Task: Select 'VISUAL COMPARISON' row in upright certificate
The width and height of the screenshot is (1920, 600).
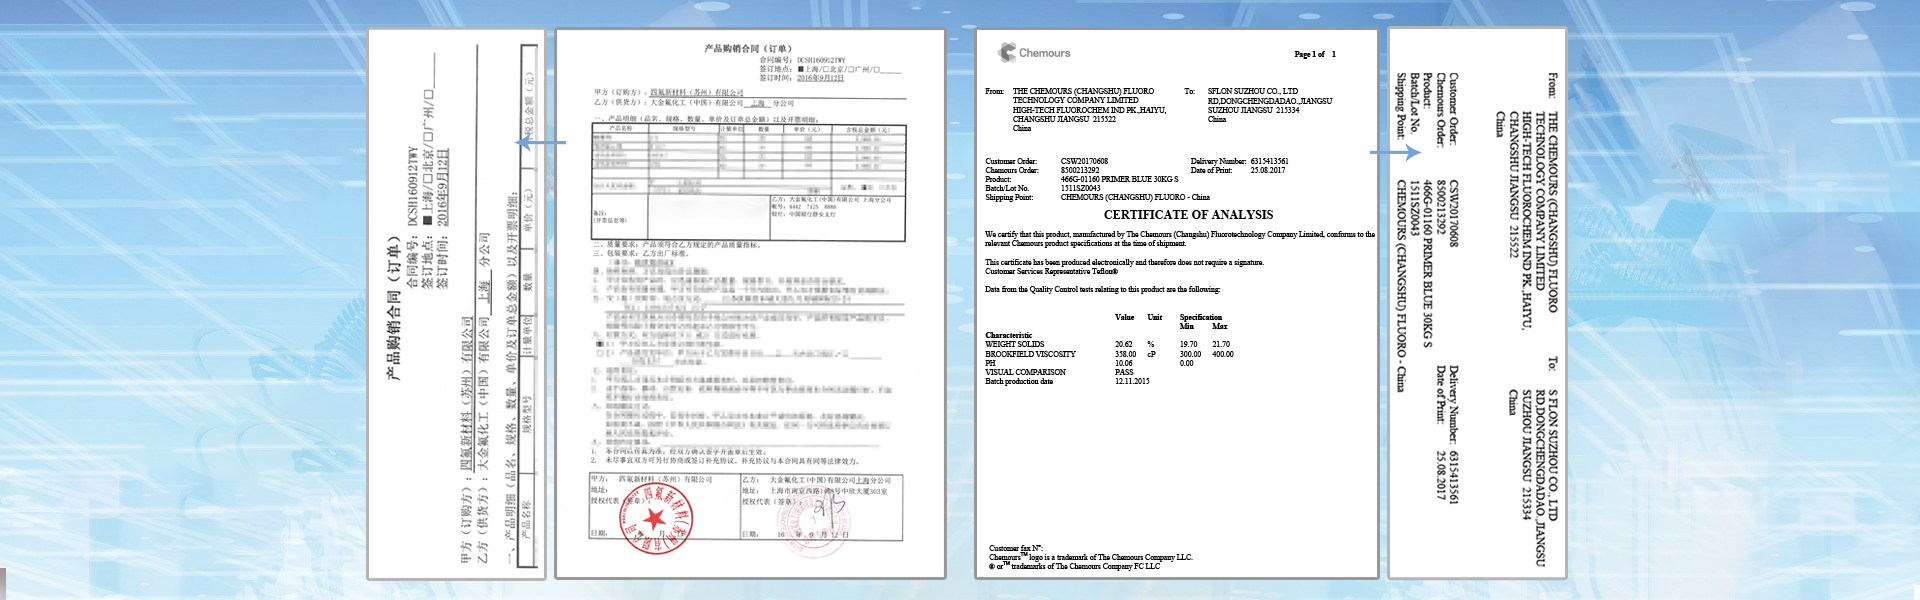Action: coord(1060,372)
